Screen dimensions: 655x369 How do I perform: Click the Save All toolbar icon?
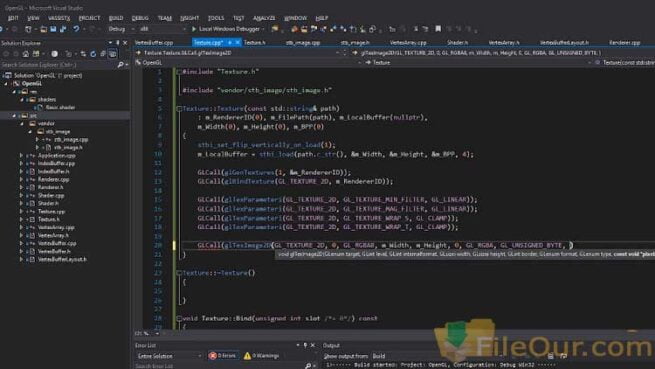pos(63,29)
